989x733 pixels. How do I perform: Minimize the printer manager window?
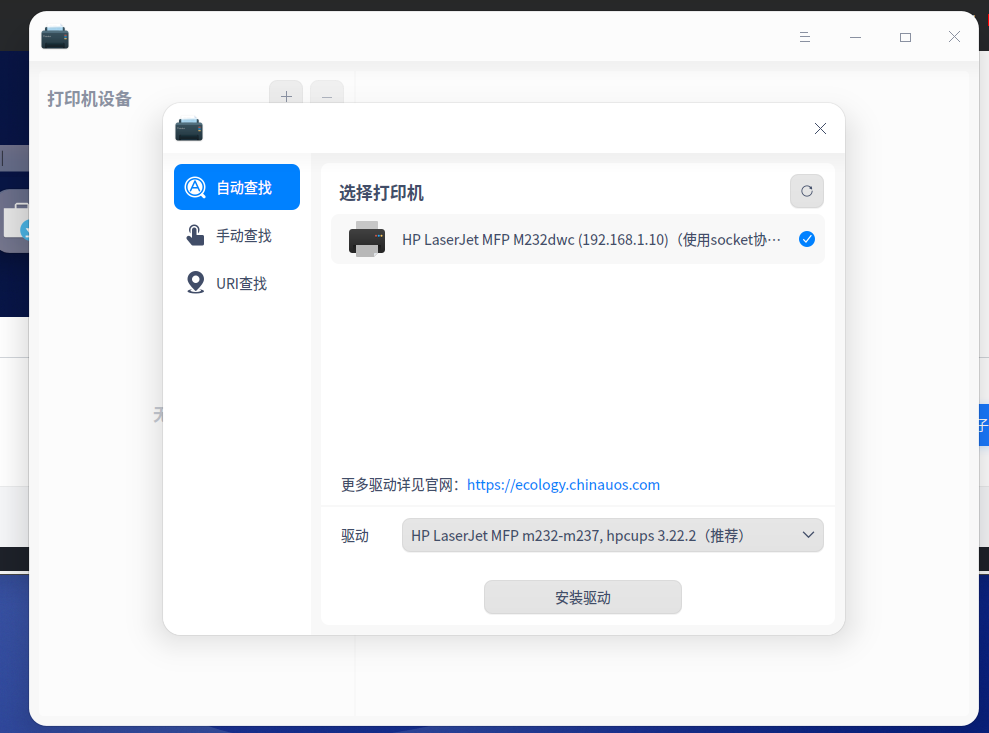855,37
